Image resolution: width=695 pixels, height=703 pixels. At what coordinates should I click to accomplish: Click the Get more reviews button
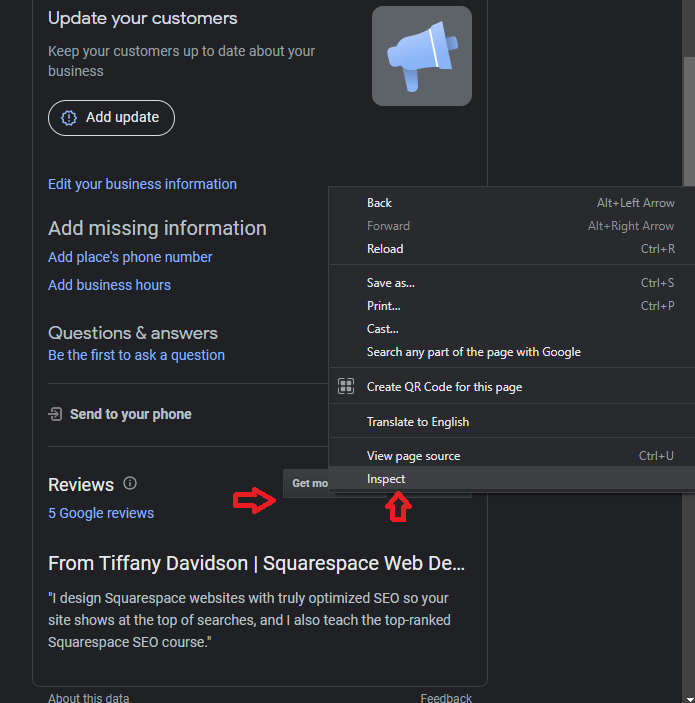(306, 483)
